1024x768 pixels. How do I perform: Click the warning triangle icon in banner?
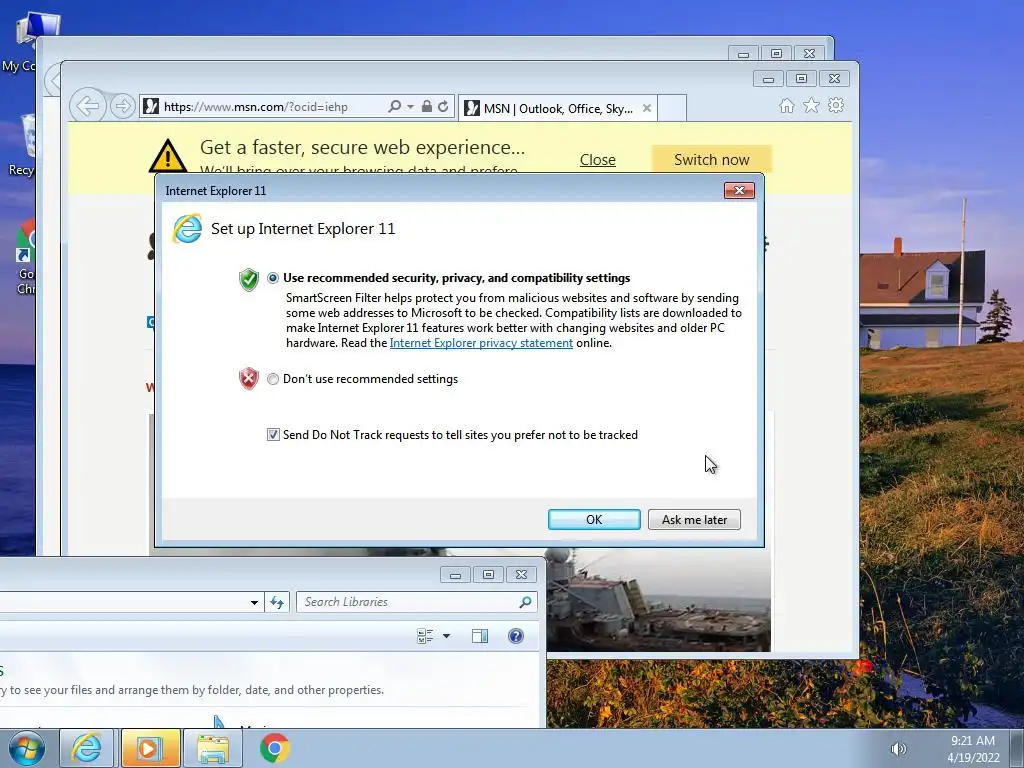(x=168, y=155)
